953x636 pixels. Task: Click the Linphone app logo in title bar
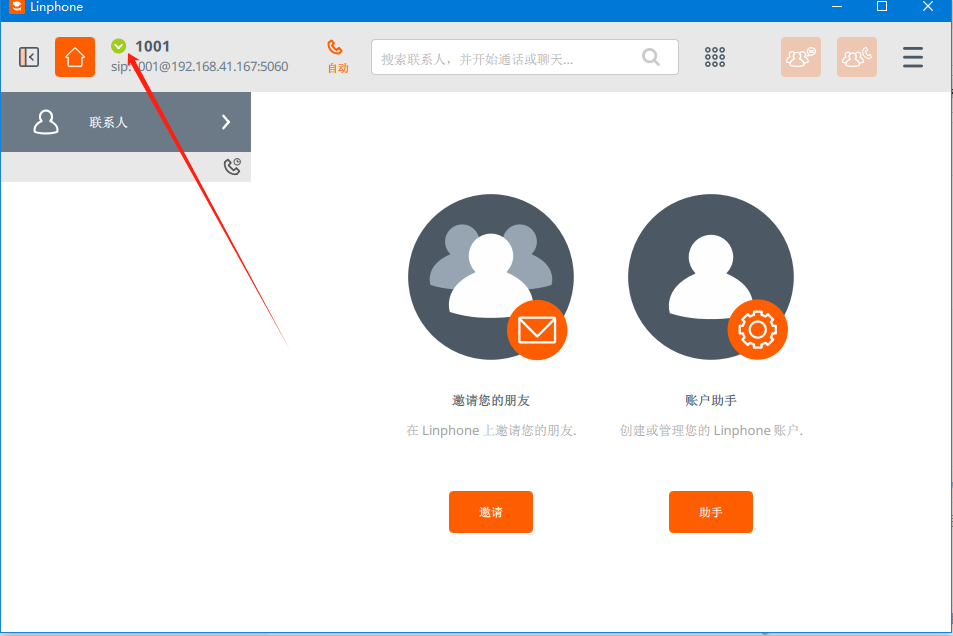pos(16,7)
